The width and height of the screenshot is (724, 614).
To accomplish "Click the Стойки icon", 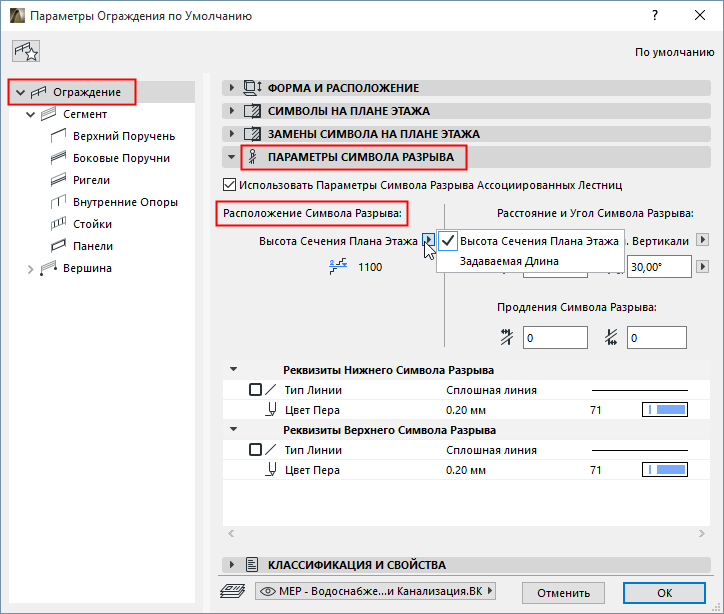I will coord(58,224).
